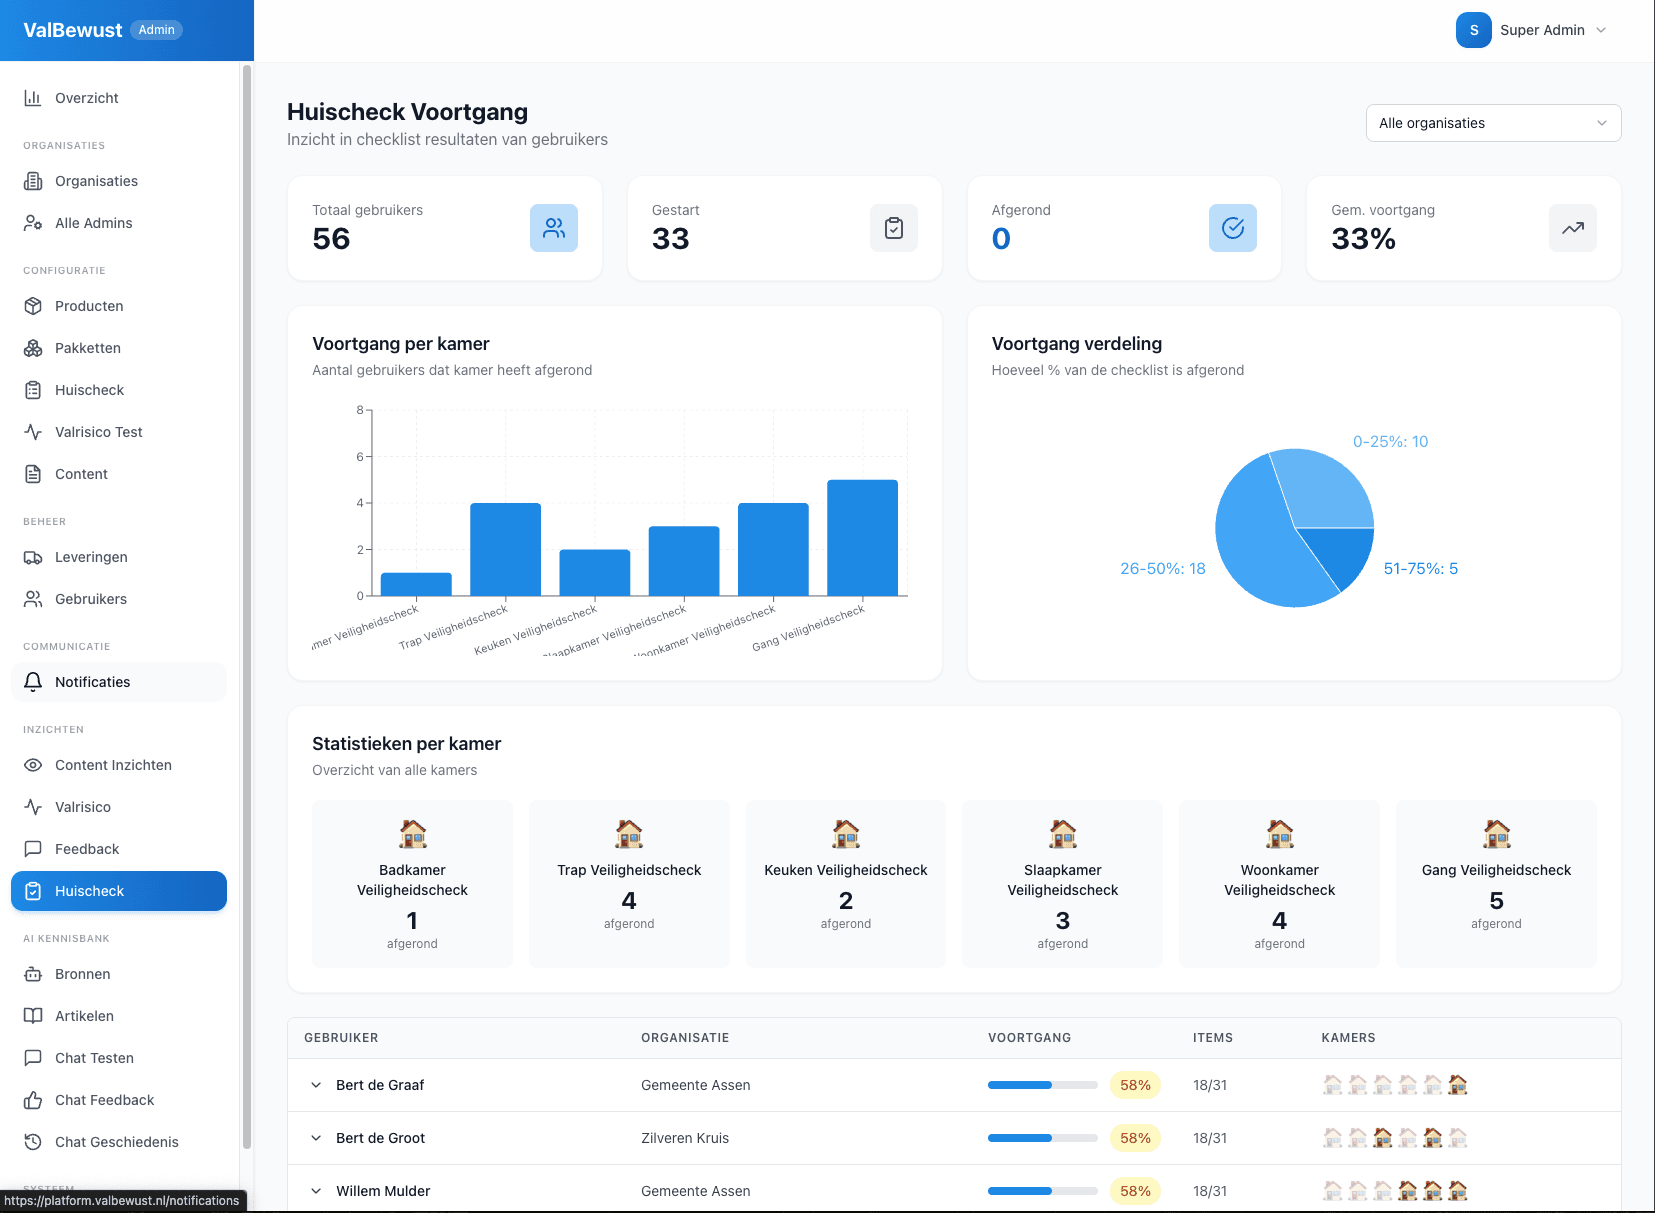This screenshot has width=1655, height=1213.
Task: Expand Bert de Graaf's row details
Action: (x=316, y=1085)
